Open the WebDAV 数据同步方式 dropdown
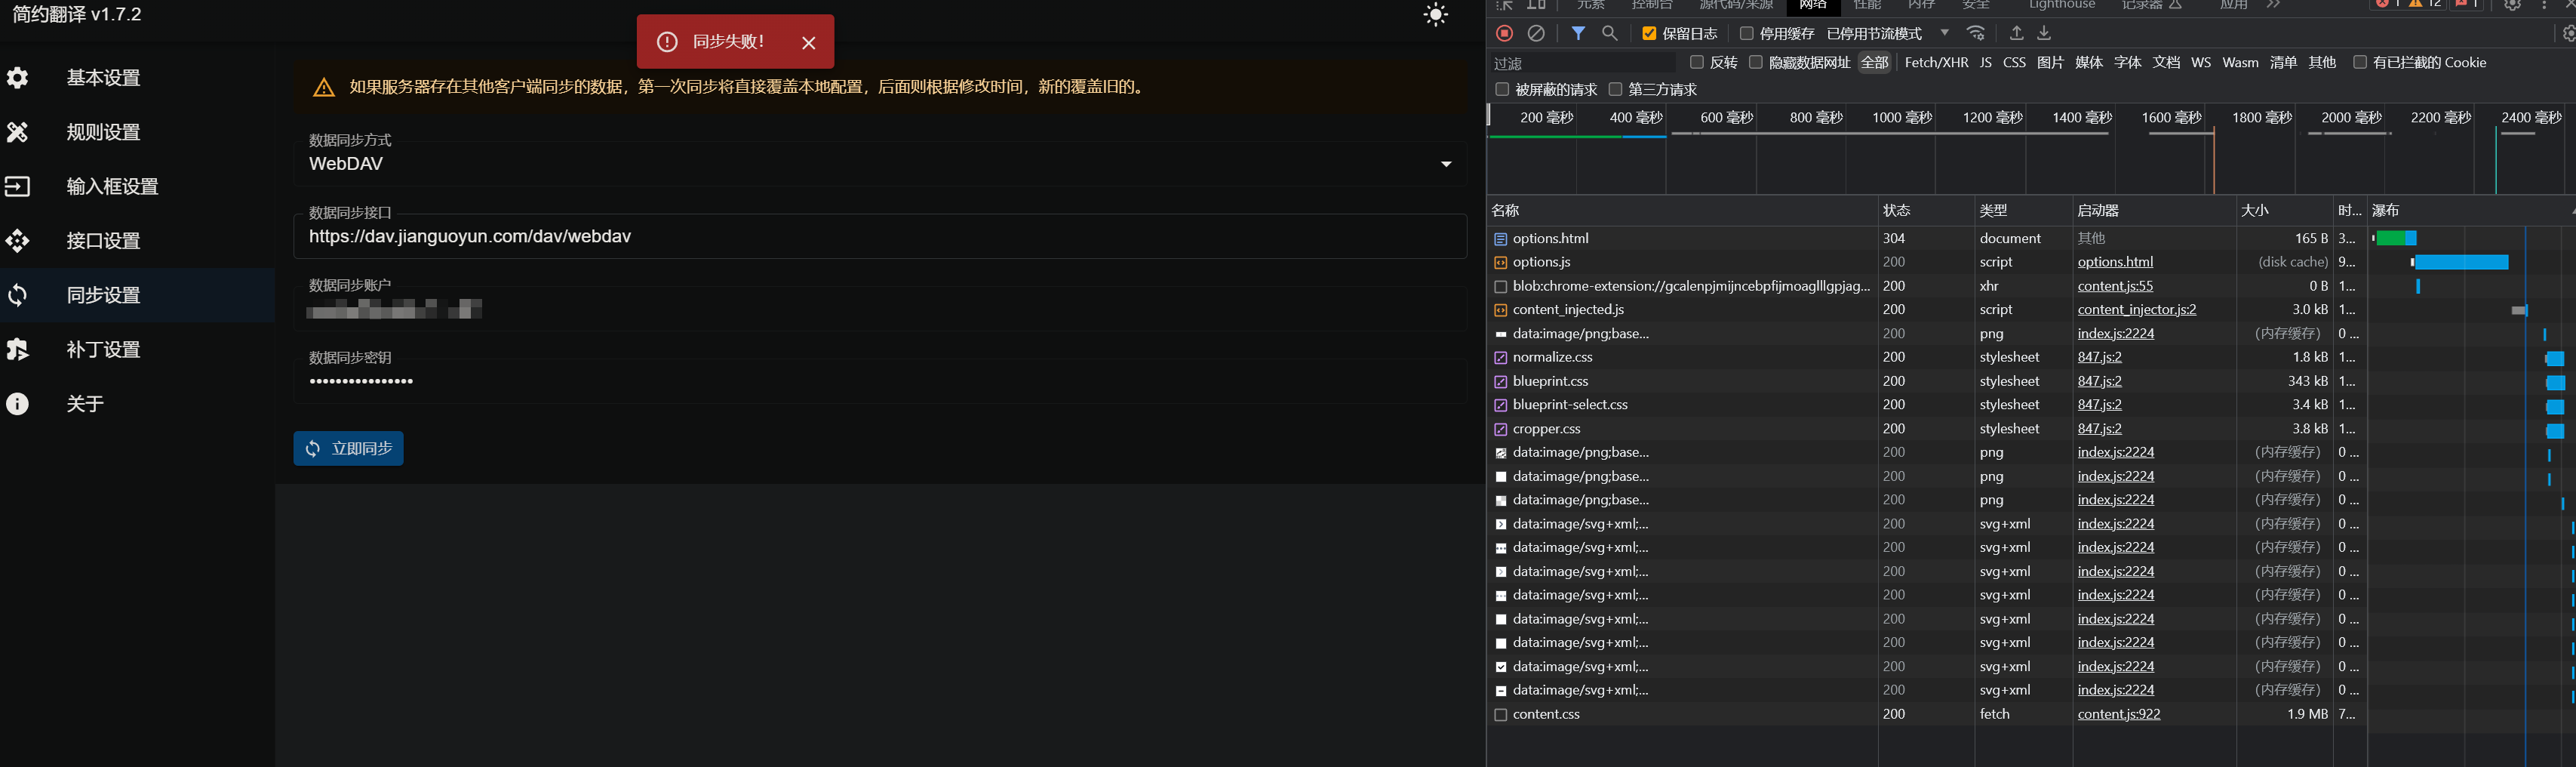Image resolution: width=2576 pixels, height=767 pixels. click(1444, 163)
